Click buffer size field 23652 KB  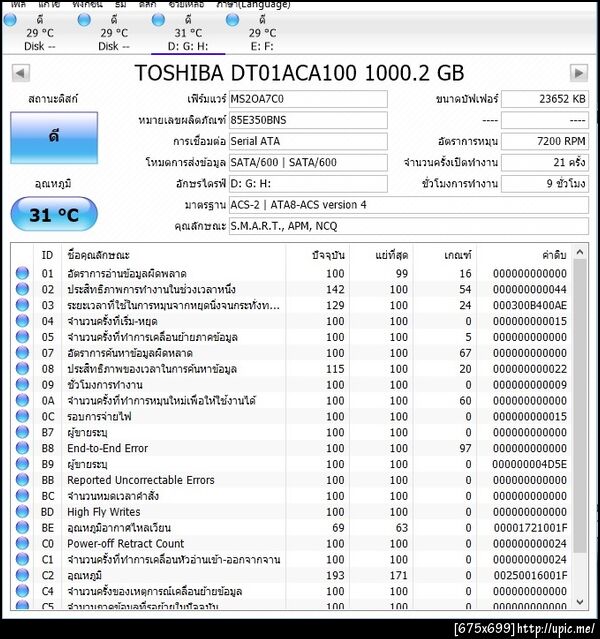[x=545, y=99]
